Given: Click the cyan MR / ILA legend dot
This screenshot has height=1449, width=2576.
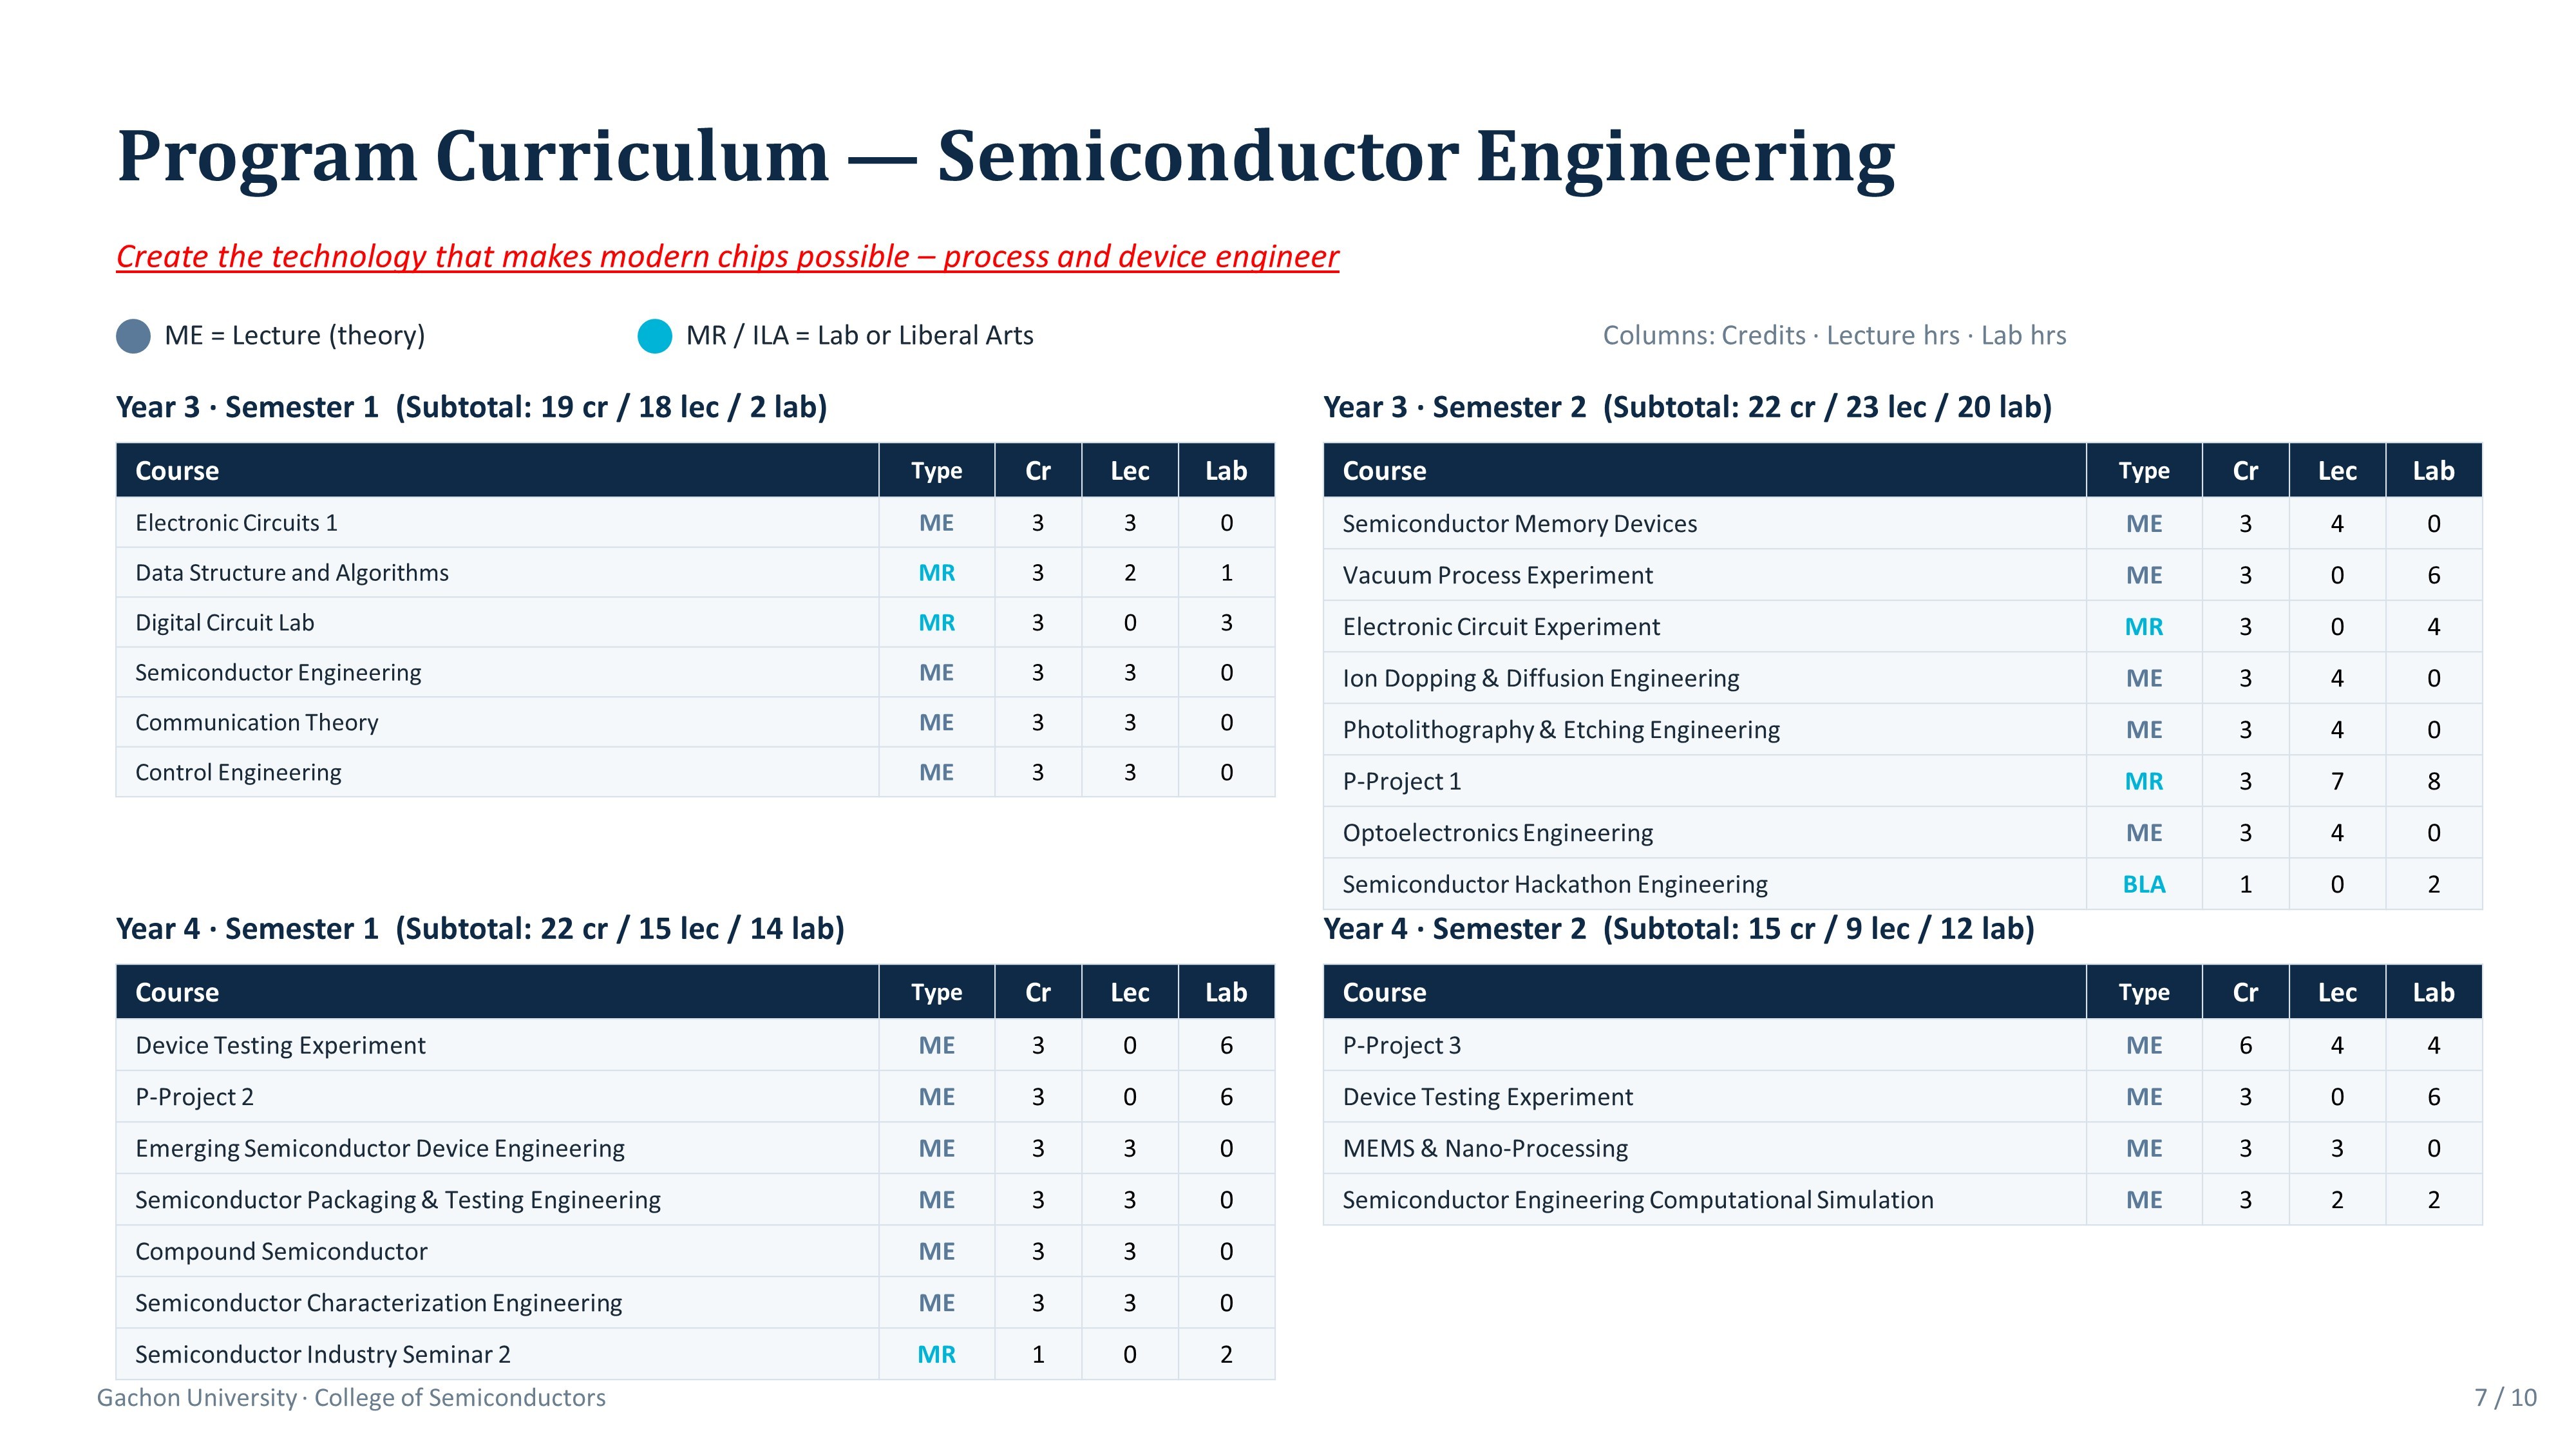Looking at the screenshot, I should (x=655, y=336).
